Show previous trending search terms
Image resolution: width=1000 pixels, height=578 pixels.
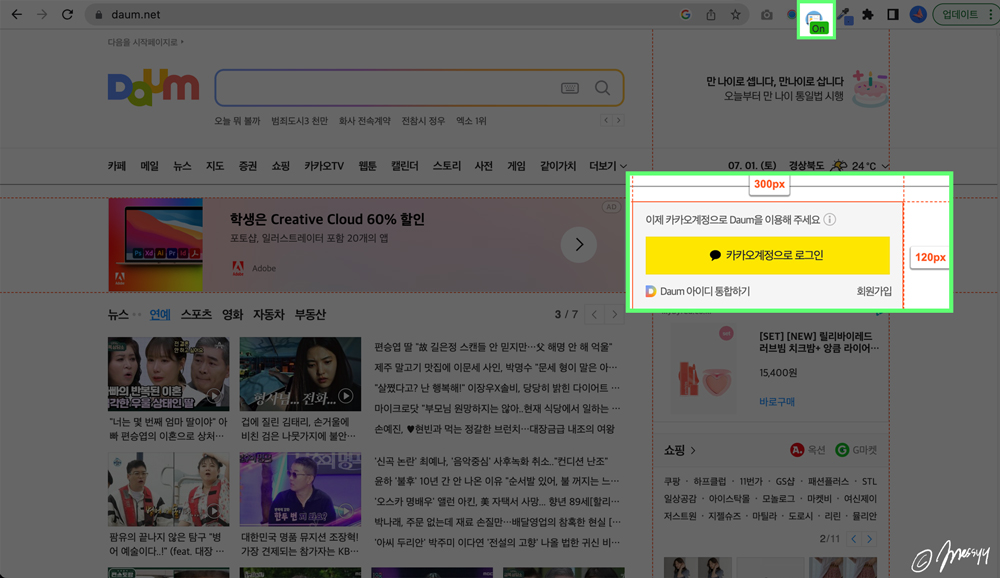coord(607,120)
